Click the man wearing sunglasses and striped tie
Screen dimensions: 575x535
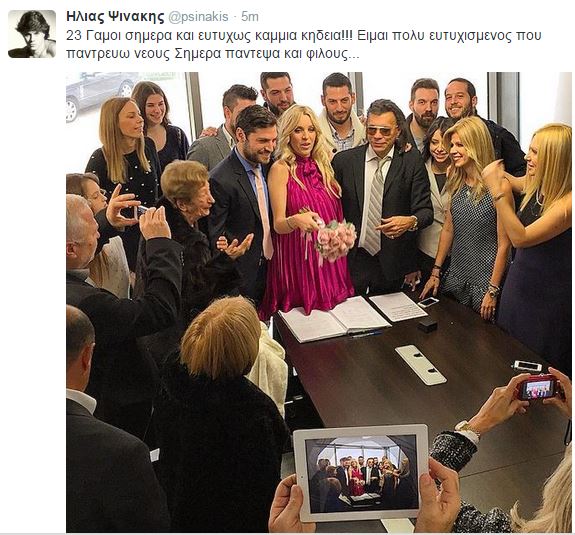pos(383,194)
